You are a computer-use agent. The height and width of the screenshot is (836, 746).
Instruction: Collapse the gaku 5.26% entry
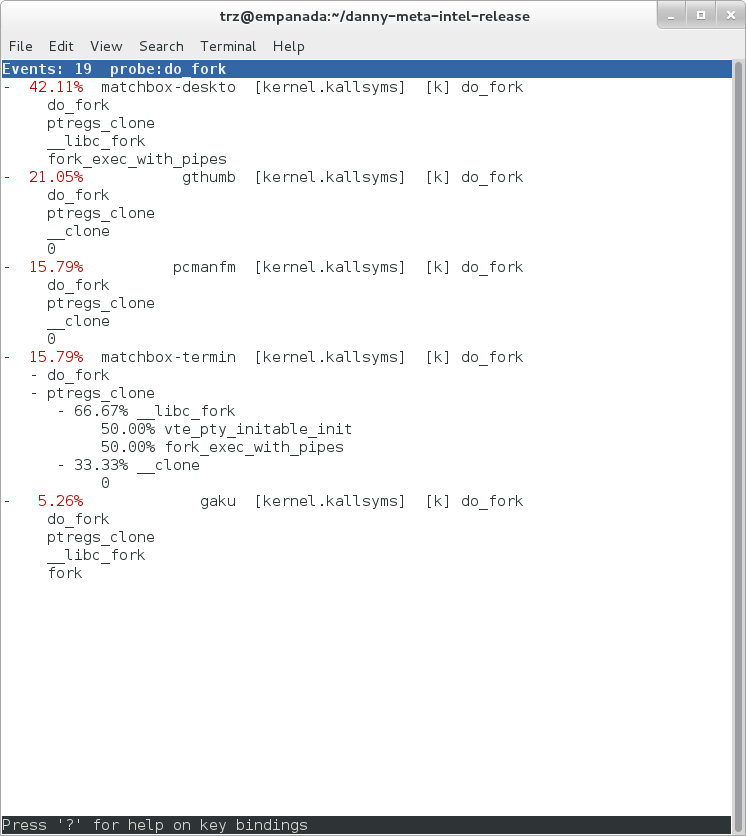[x=7, y=501]
